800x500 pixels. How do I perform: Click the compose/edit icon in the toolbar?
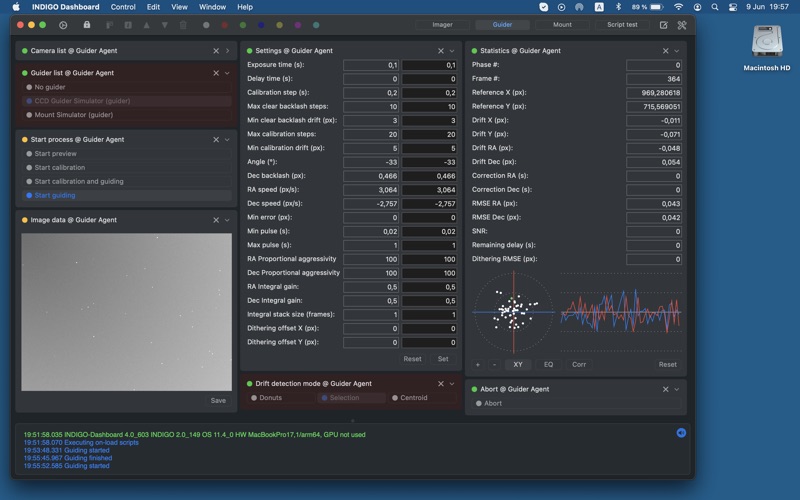pos(663,25)
